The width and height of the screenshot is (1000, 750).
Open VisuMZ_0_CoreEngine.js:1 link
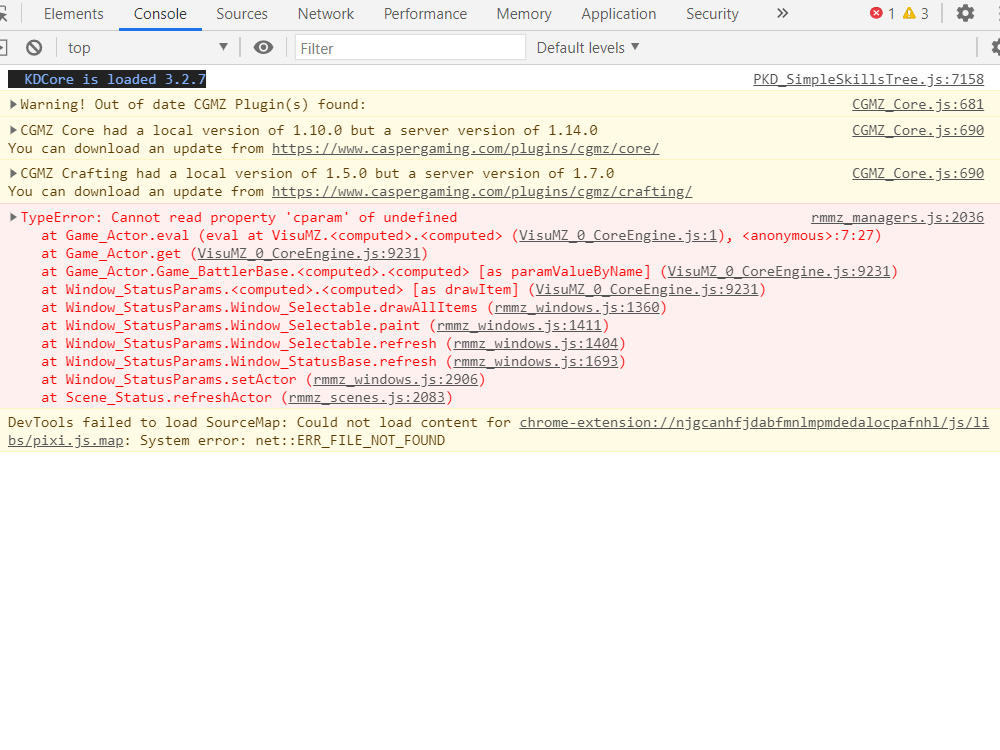pos(618,235)
